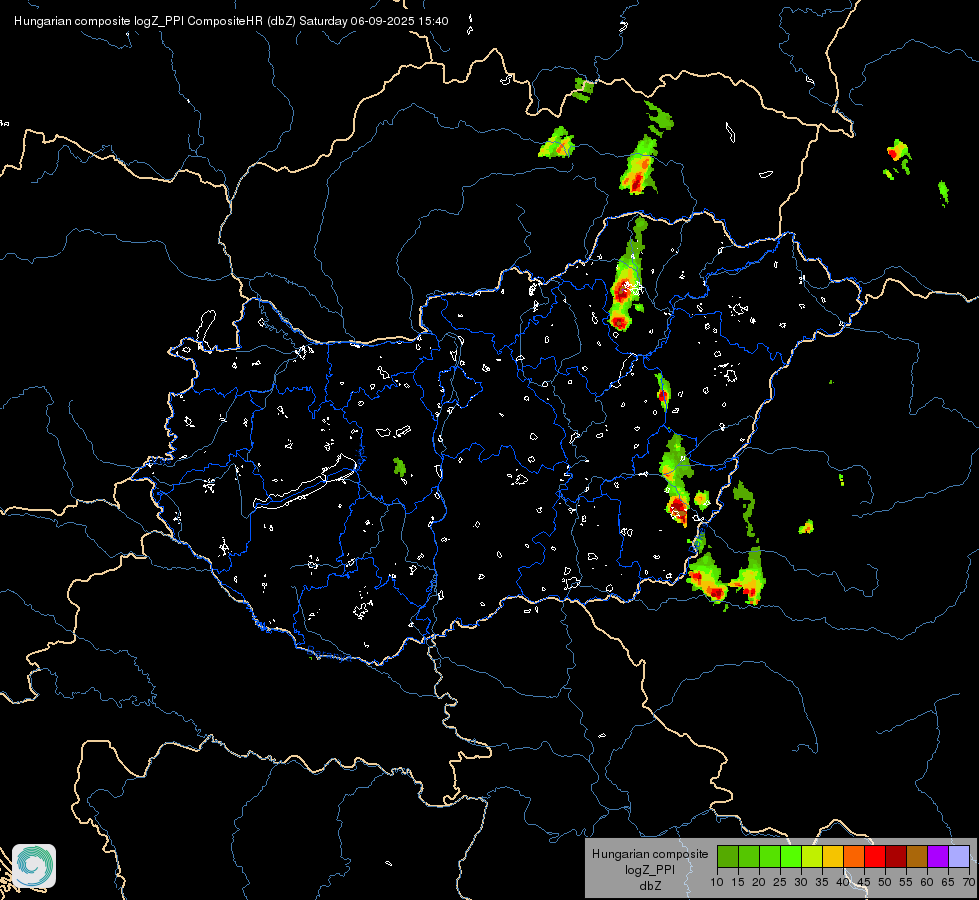Click the 35–40 dBZ yellow legend swatch
The image size is (979, 900).
(x=833, y=856)
